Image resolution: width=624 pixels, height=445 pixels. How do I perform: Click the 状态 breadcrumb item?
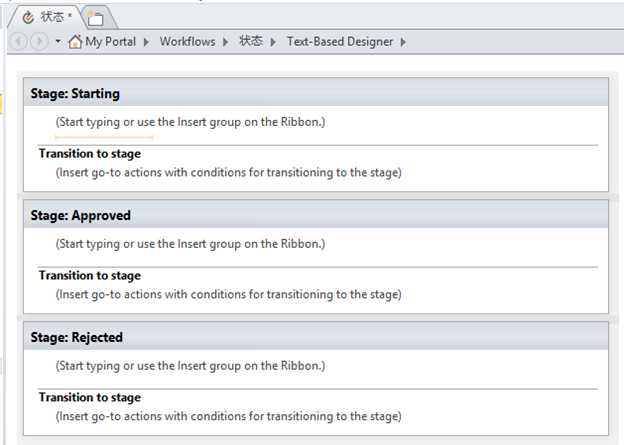click(x=251, y=41)
